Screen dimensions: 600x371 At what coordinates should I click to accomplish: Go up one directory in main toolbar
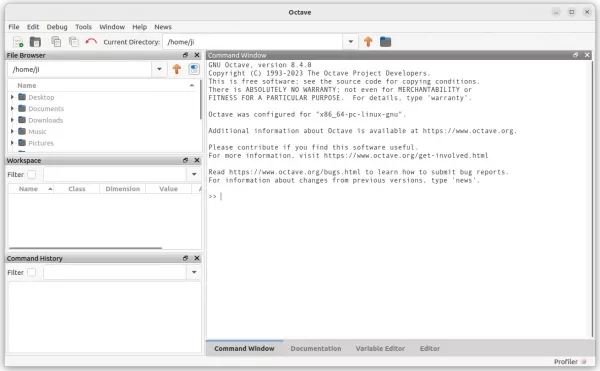pos(368,42)
